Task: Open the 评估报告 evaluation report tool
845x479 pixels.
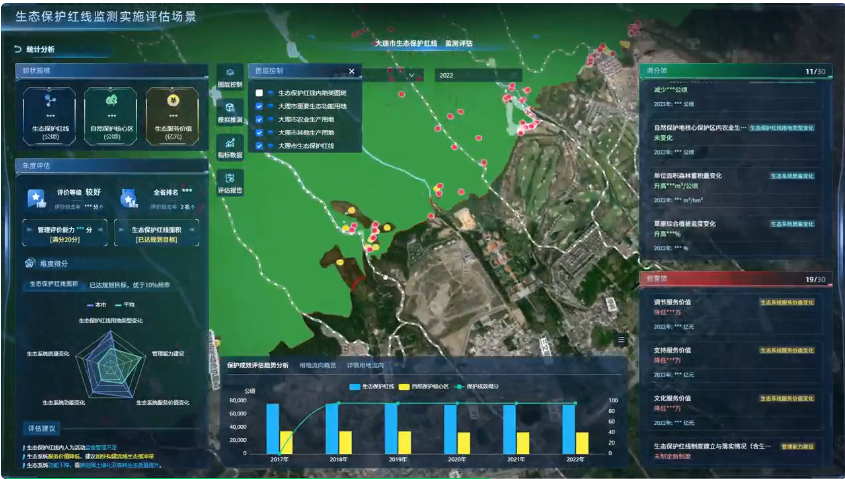Action: [x=230, y=181]
